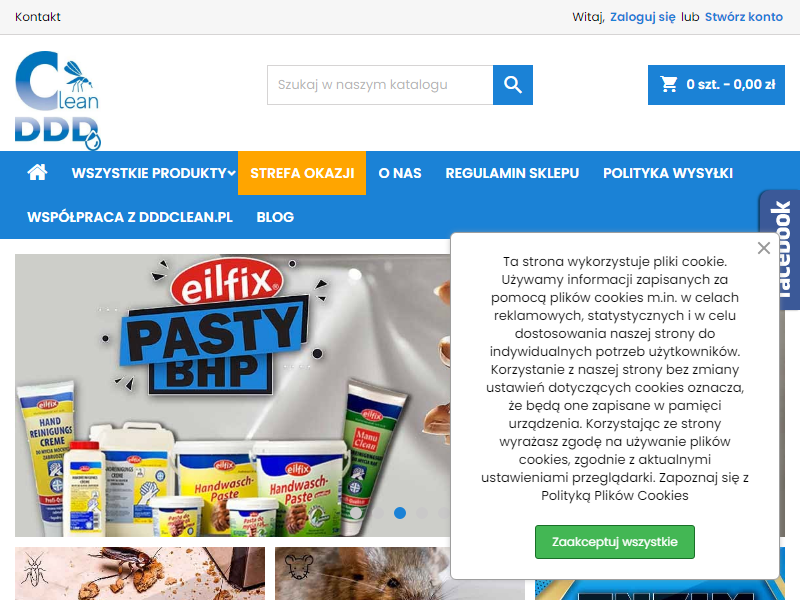This screenshot has height=600, width=800.
Task: Open the Kontakt link
Action: 38,17
